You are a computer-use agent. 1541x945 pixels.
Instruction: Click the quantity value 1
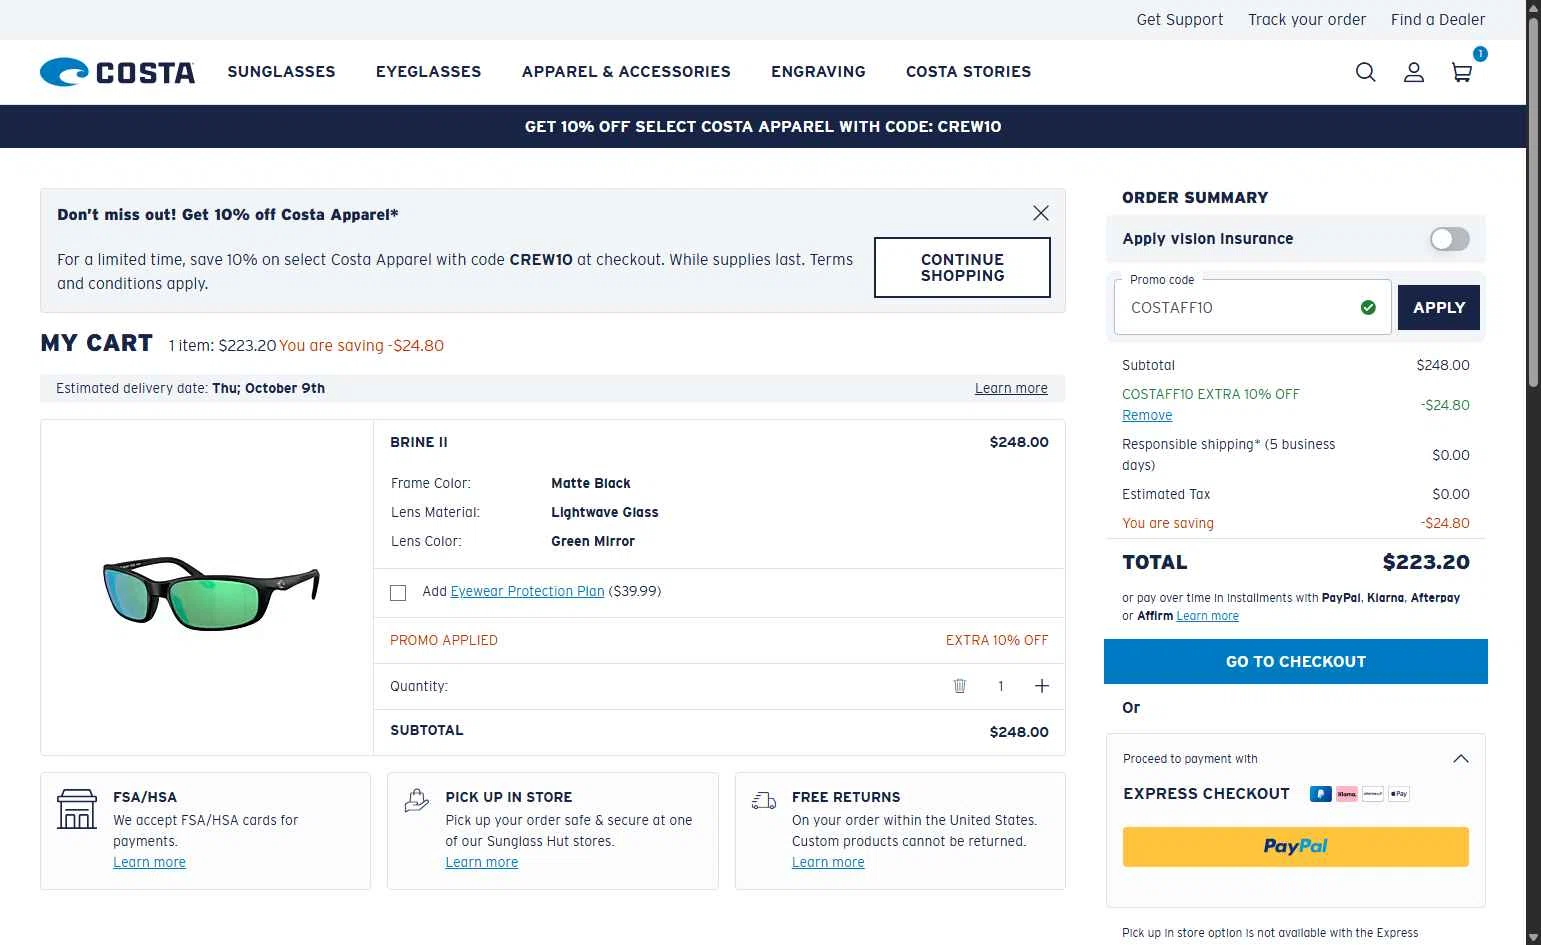1000,686
